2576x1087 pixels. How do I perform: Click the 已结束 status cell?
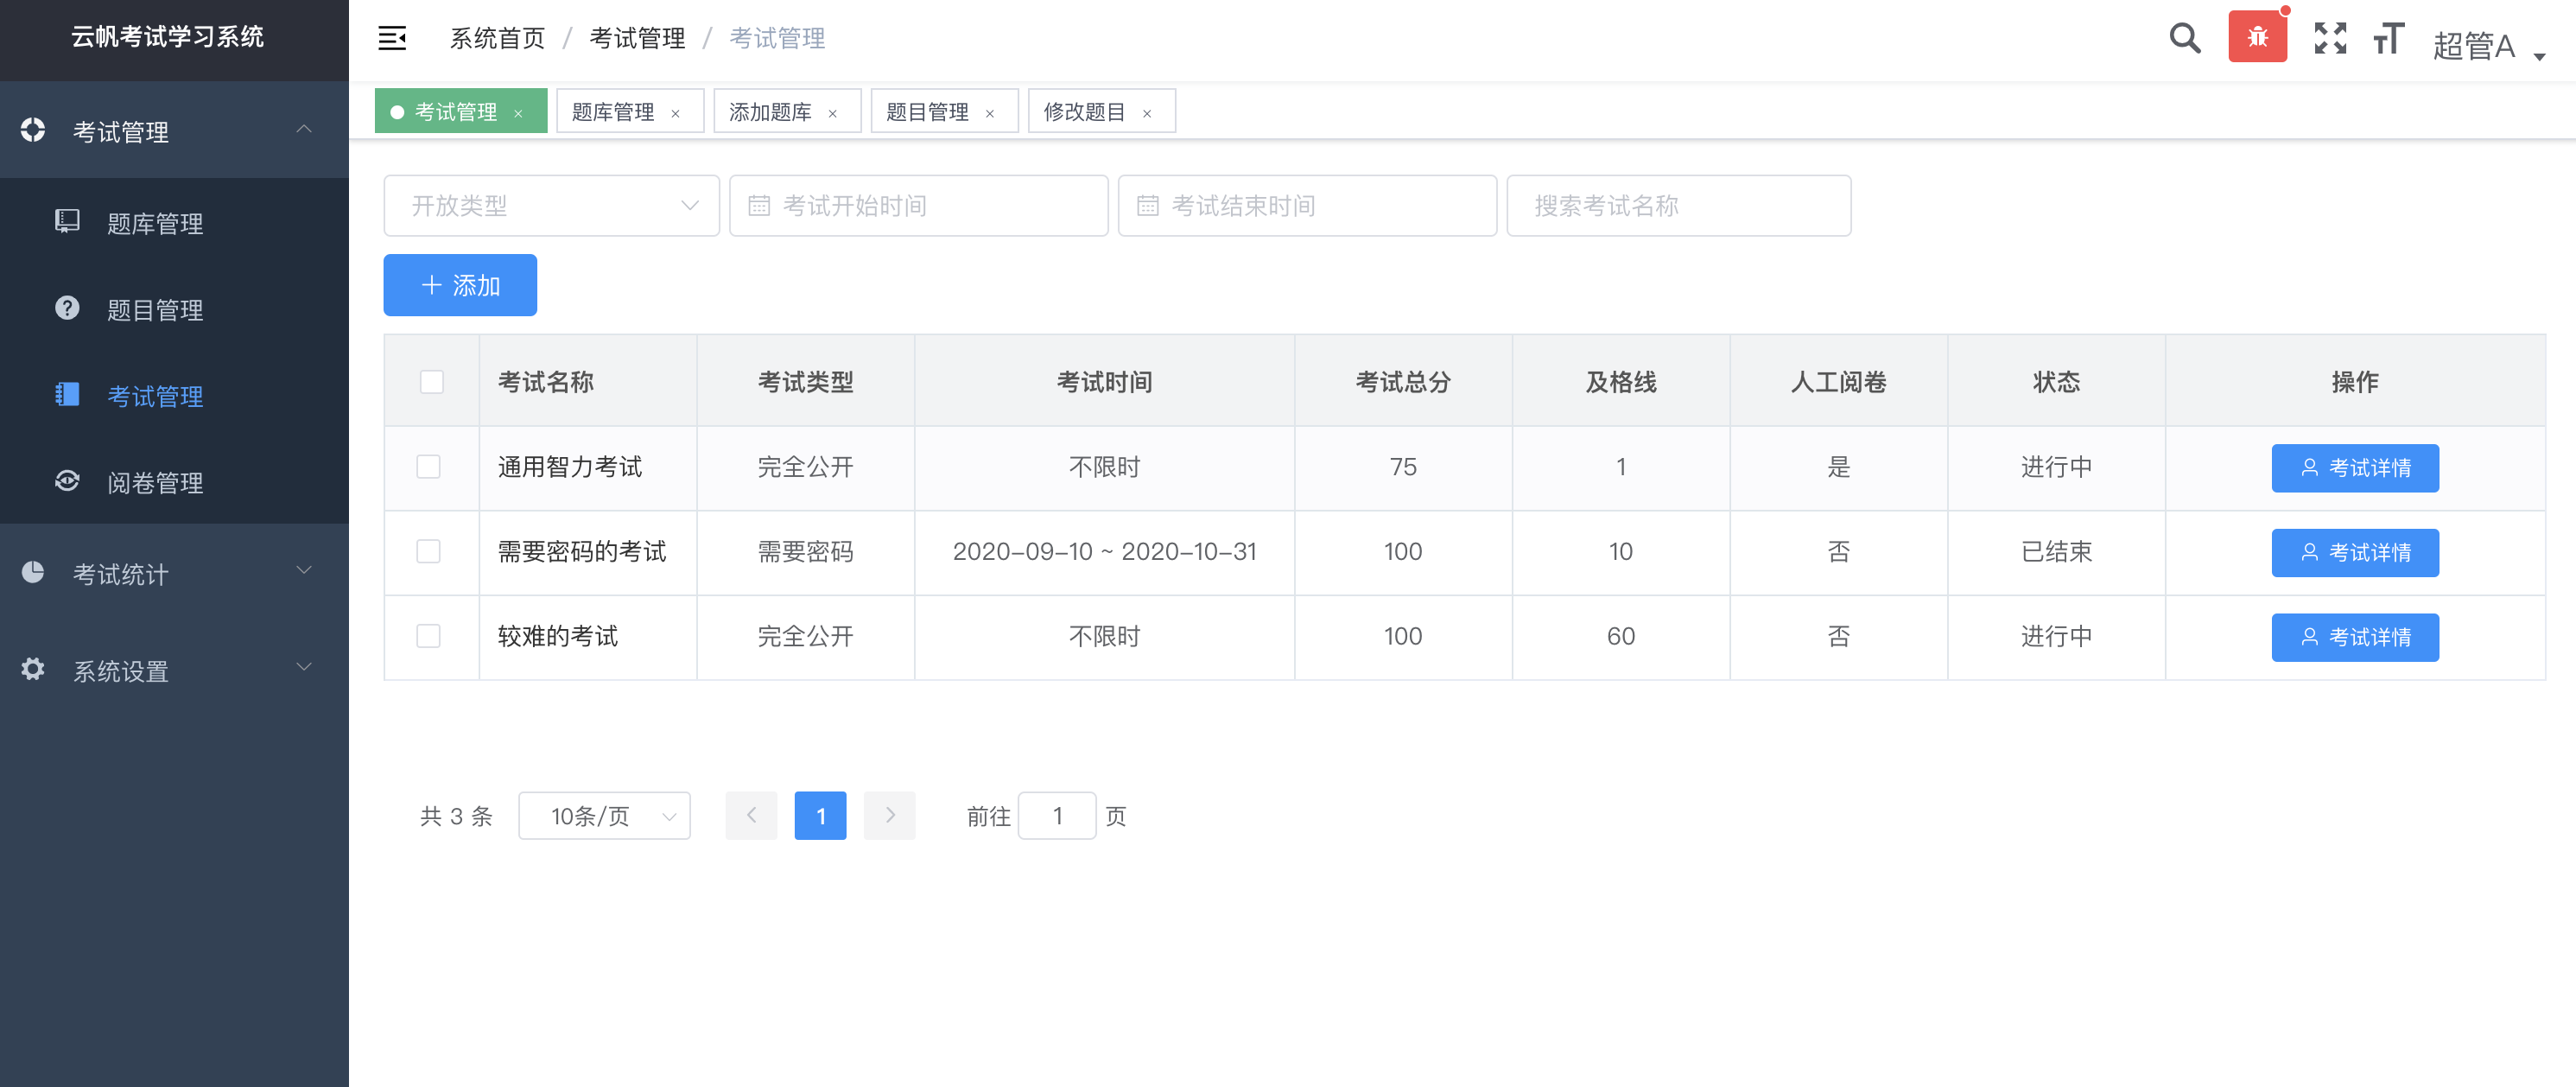tap(2056, 552)
